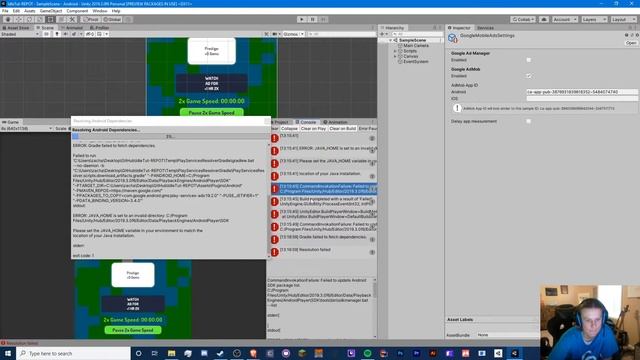Image resolution: width=640 pixels, height=360 pixels.
Task: Open the Game view resolution dropdown
Action: click(x=27, y=128)
